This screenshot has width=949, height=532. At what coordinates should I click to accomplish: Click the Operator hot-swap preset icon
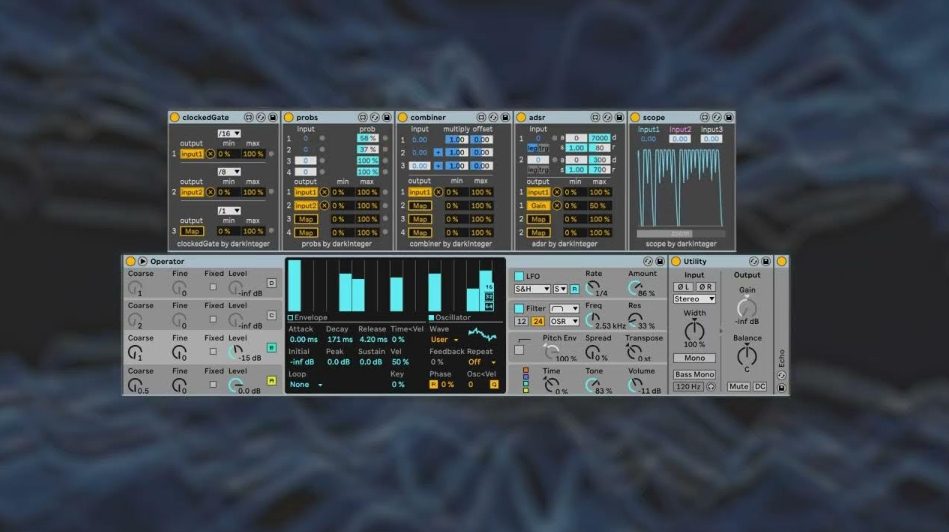coord(647,261)
